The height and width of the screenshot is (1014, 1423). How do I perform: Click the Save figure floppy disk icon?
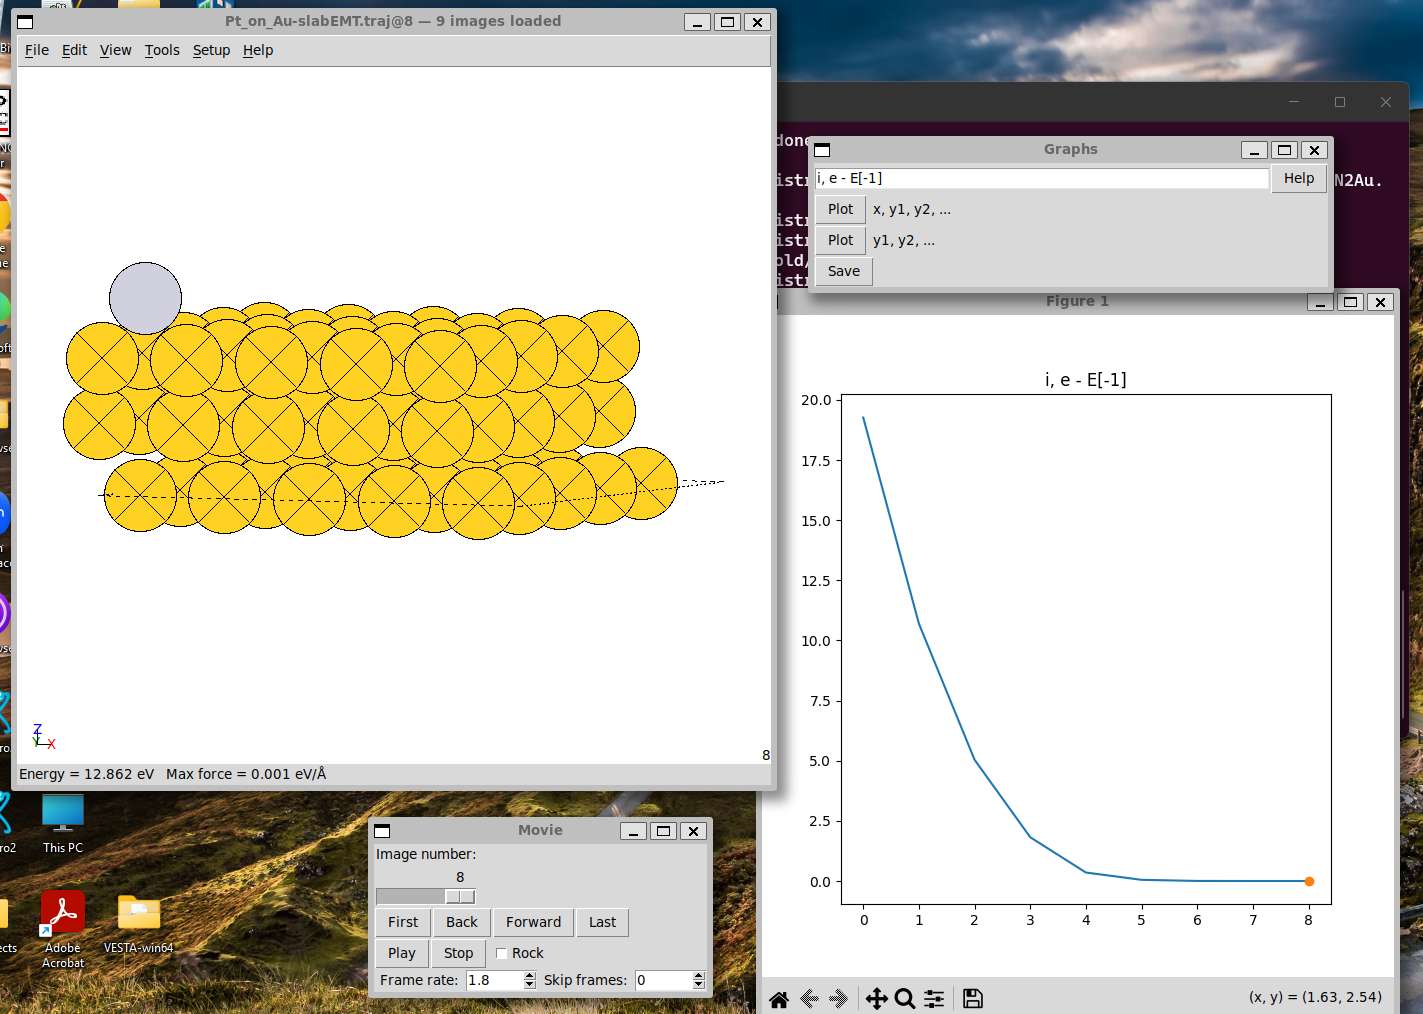972,998
